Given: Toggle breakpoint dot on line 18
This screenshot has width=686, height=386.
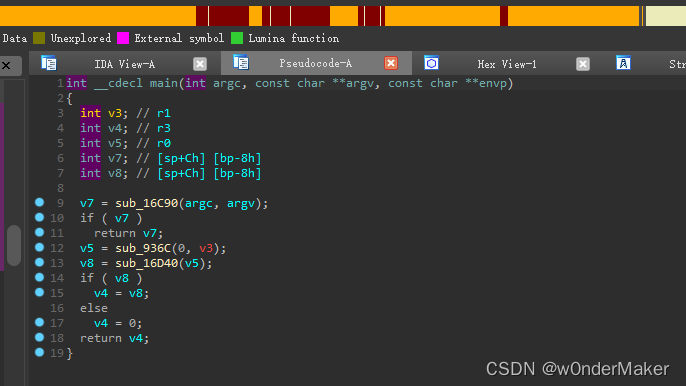Looking at the screenshot, I should click(x=39, y=337).
